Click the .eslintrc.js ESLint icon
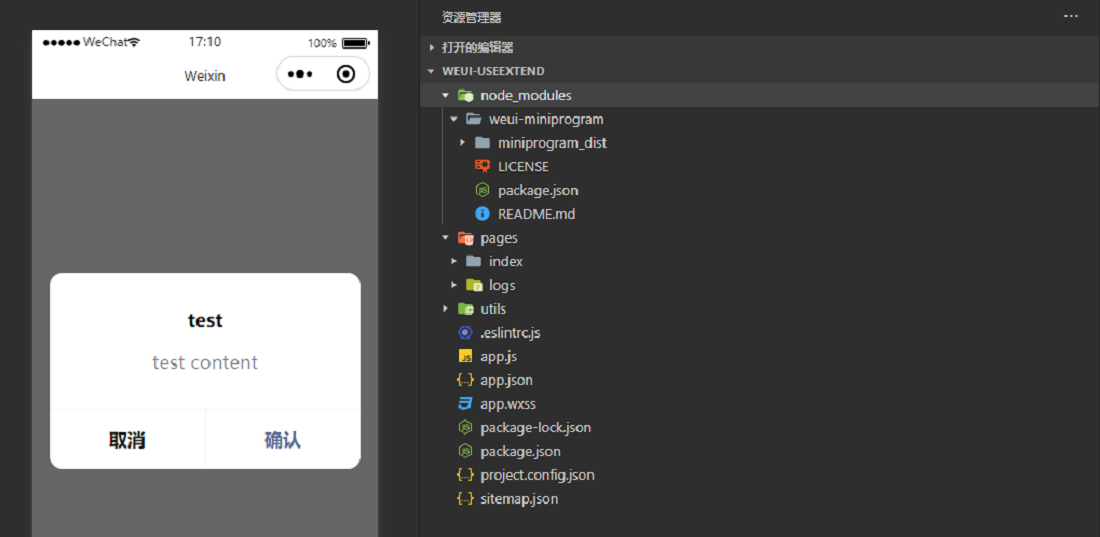 464,333
